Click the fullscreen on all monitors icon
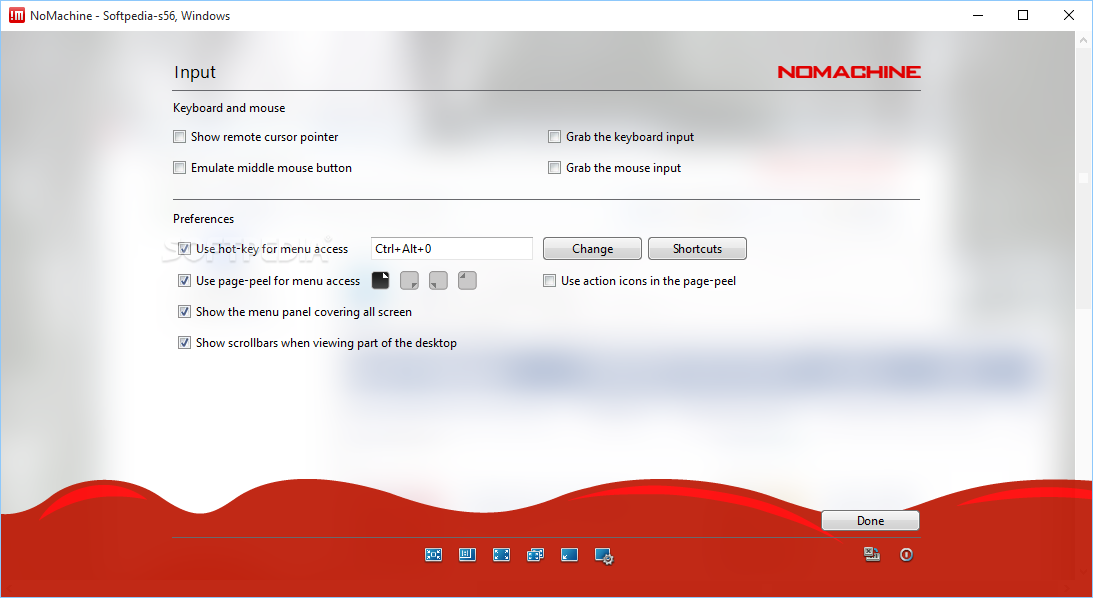 point(535,555)
